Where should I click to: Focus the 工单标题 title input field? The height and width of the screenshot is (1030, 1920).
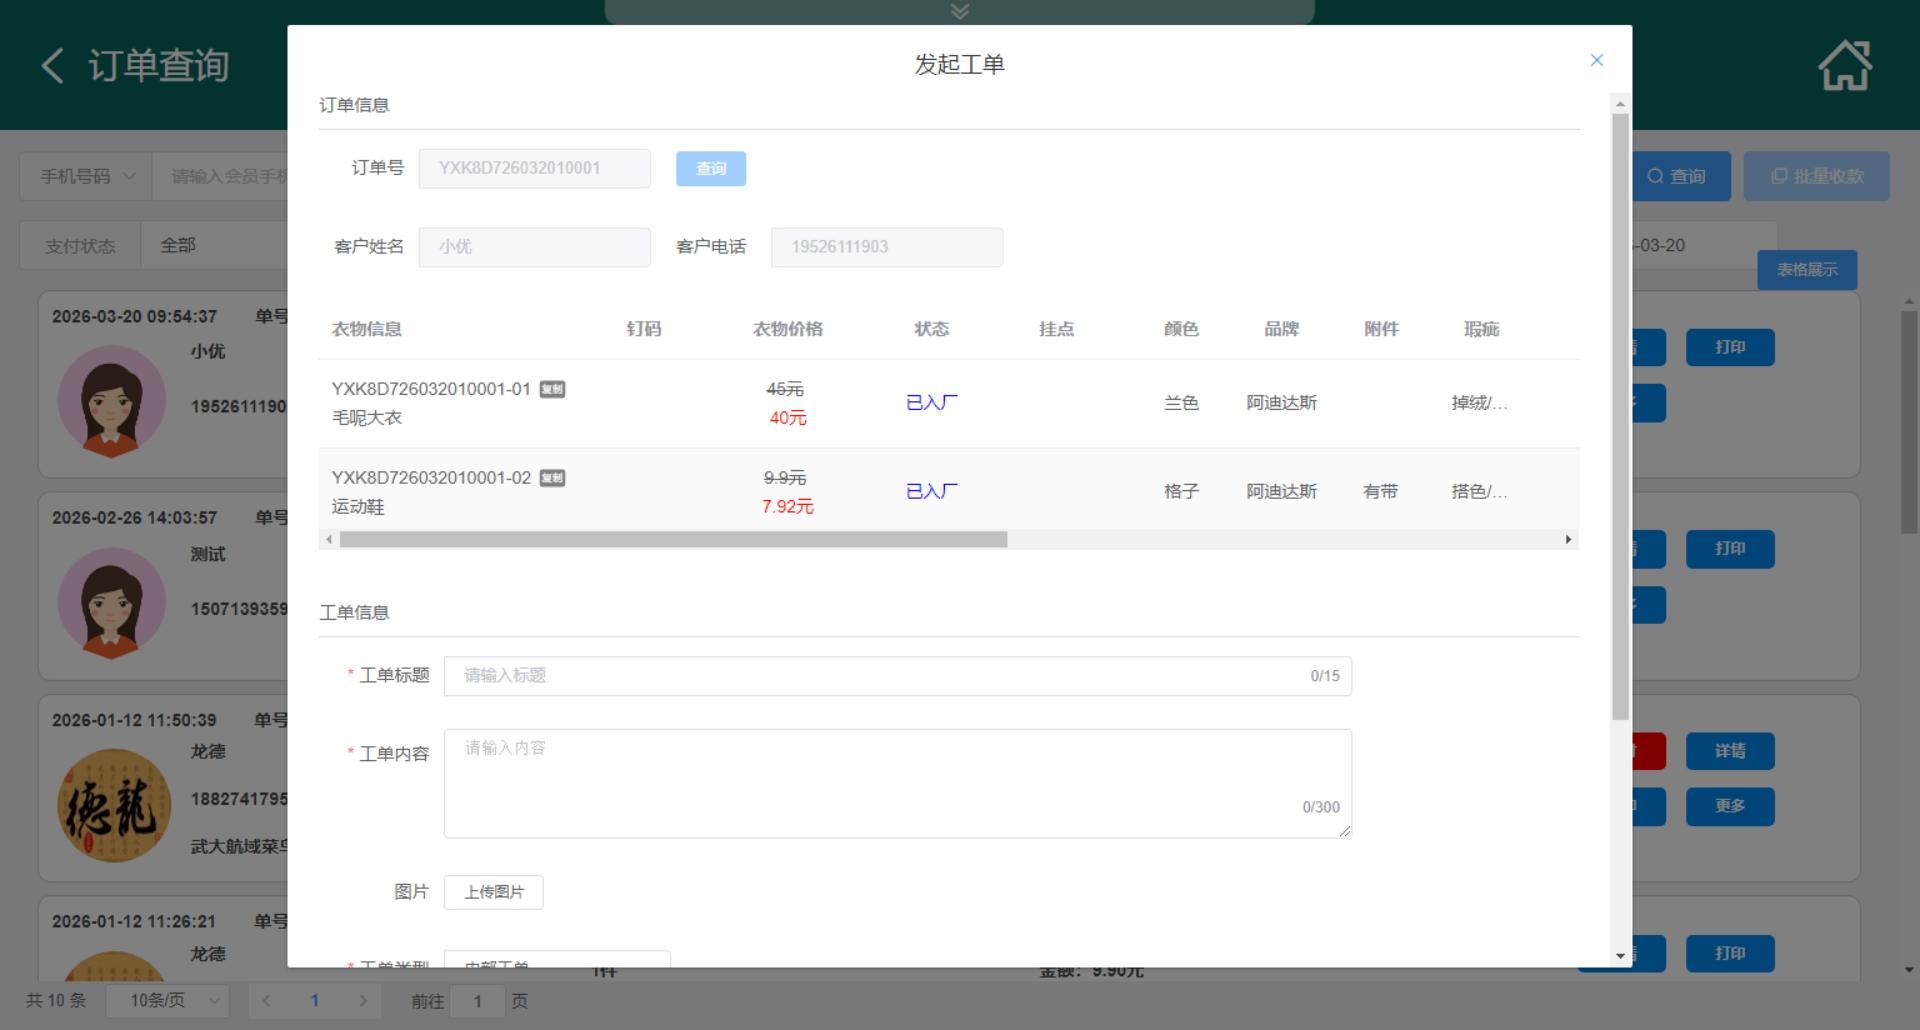pyautogui.click(x=880, y=676)
